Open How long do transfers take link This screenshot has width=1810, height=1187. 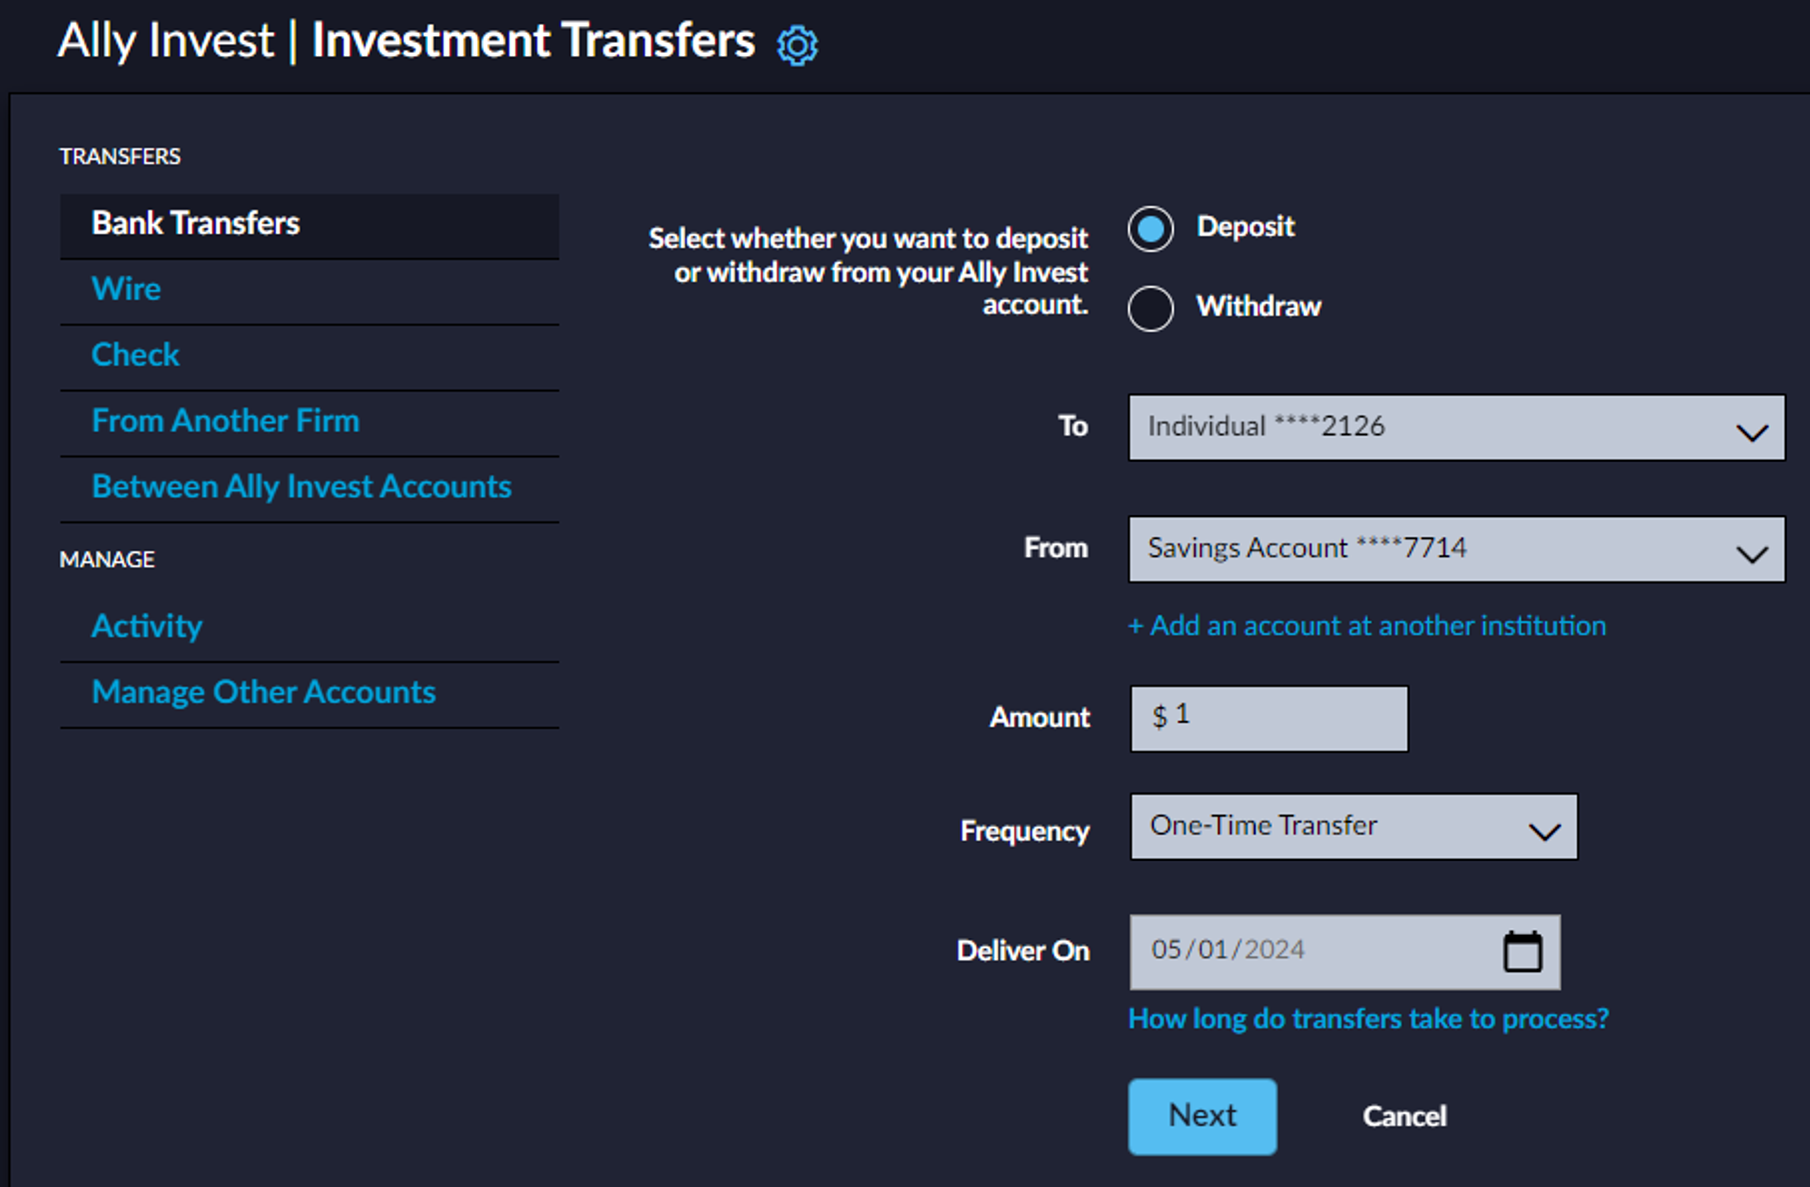click(1368, 1019)
